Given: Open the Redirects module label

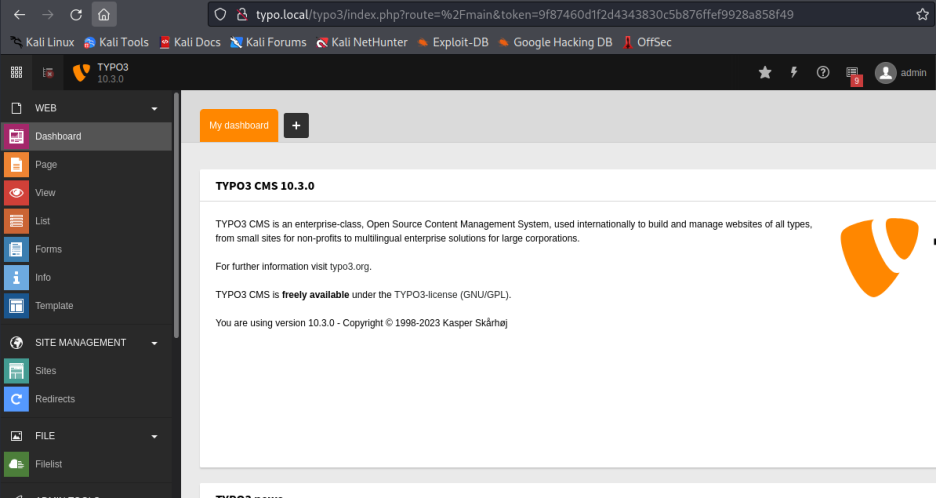Looking at the screenshot, I should 55,399.
